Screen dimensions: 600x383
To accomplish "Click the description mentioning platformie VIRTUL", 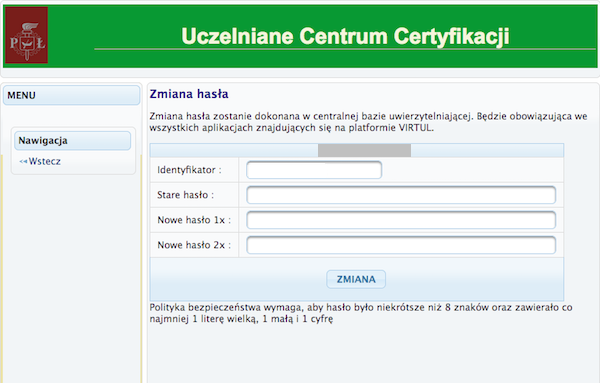I will click(368, 122).
